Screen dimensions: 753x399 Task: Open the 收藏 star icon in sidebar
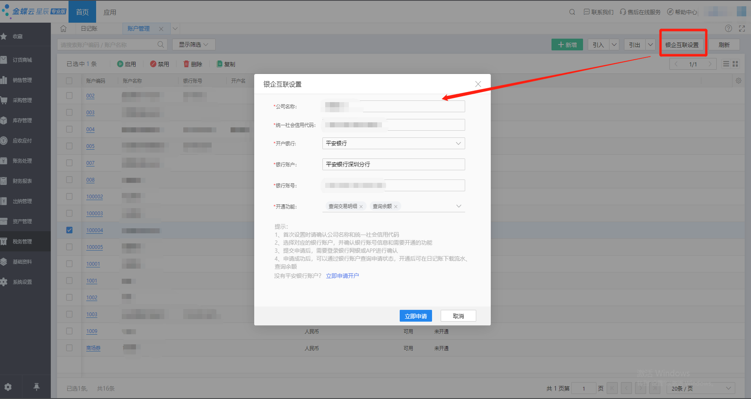pos(4,36)
